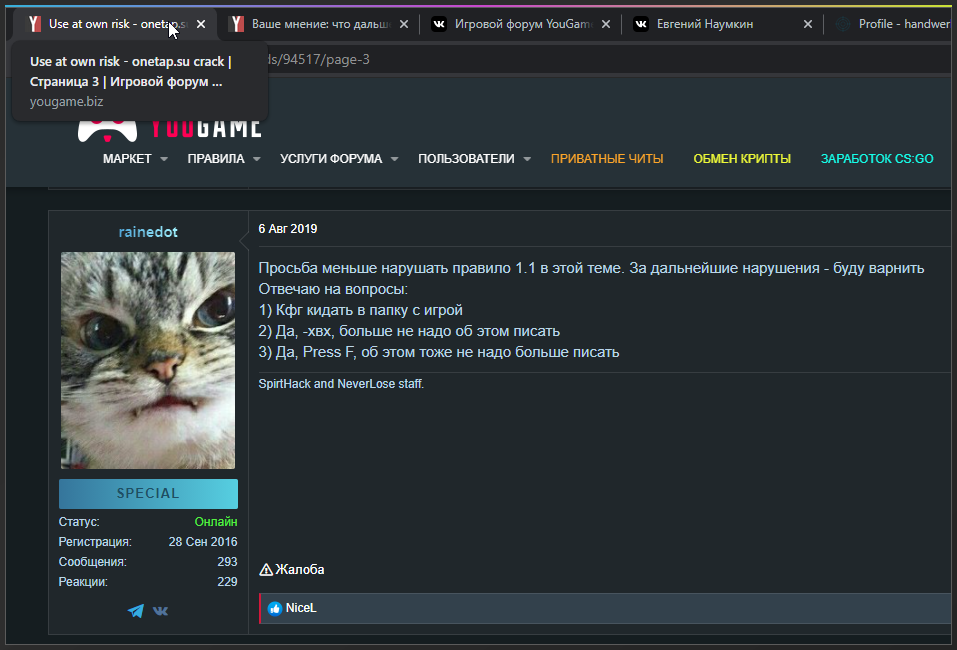Screen dimensions: 957x650
Task: Click the 'SpirtHack and NeverLose staff.' signature
Action: [341, 384]
